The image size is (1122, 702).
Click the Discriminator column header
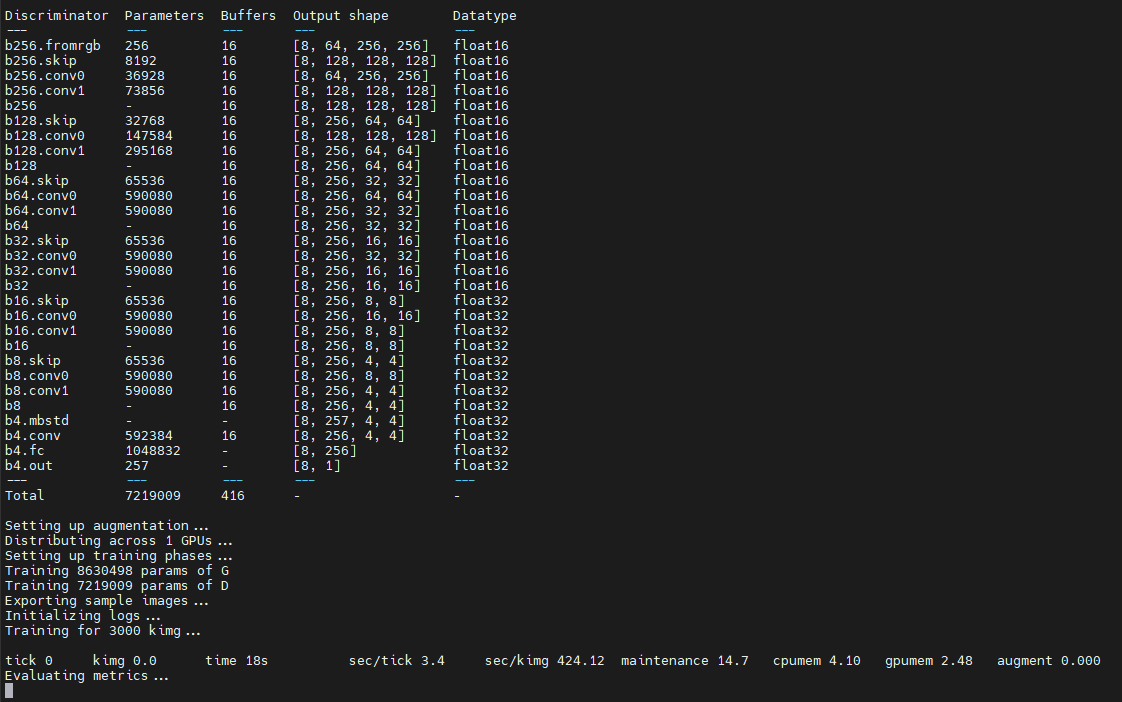[x=57, y=15]
